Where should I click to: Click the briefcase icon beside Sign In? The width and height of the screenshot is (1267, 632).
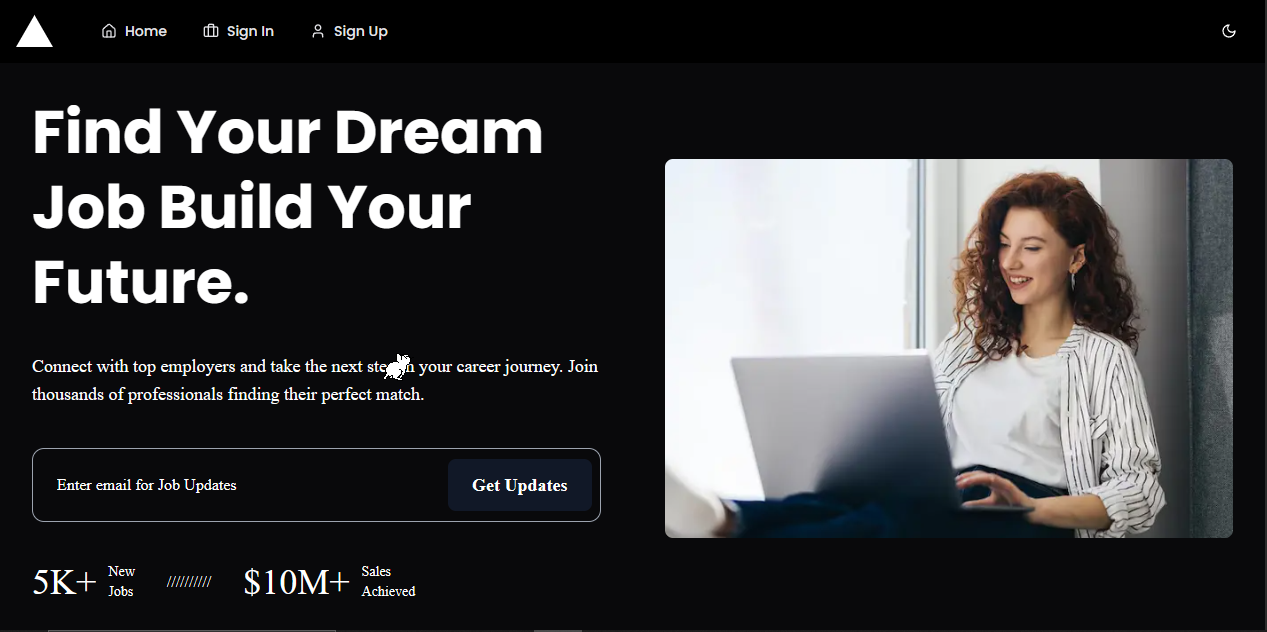pos(210,31)
